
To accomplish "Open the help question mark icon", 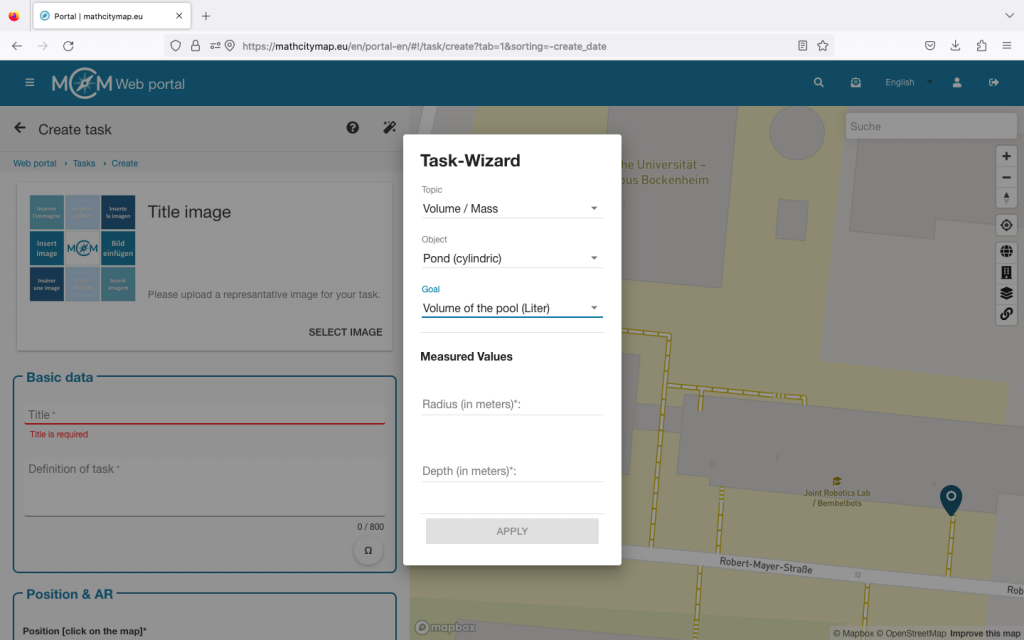I will point(353,128).
